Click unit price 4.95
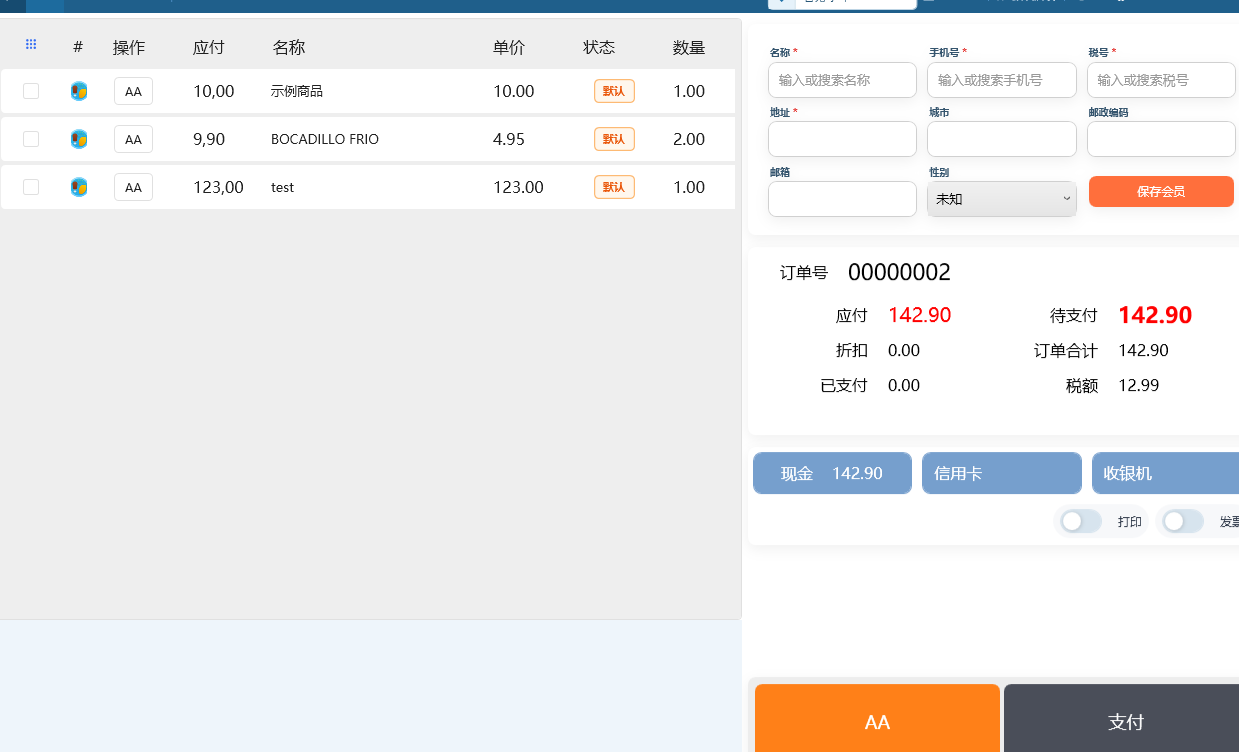This screenshot has width=1239, height=752. (509, 139)
